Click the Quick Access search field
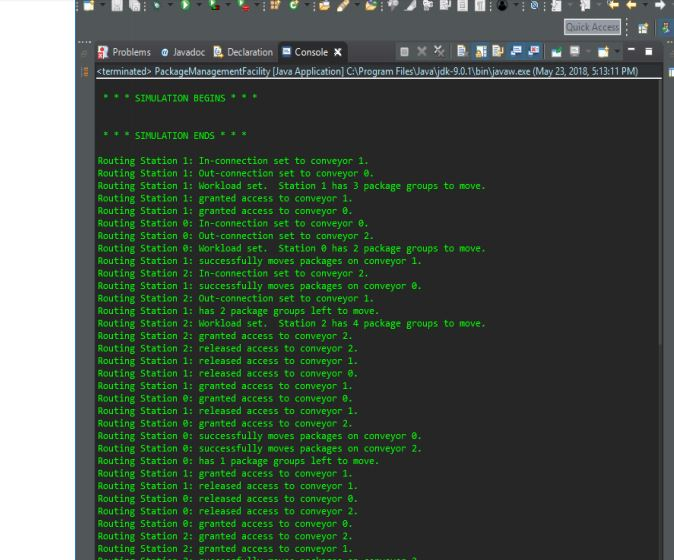The width and height of the screenshot is (674, 560). (x=592, y=27)
